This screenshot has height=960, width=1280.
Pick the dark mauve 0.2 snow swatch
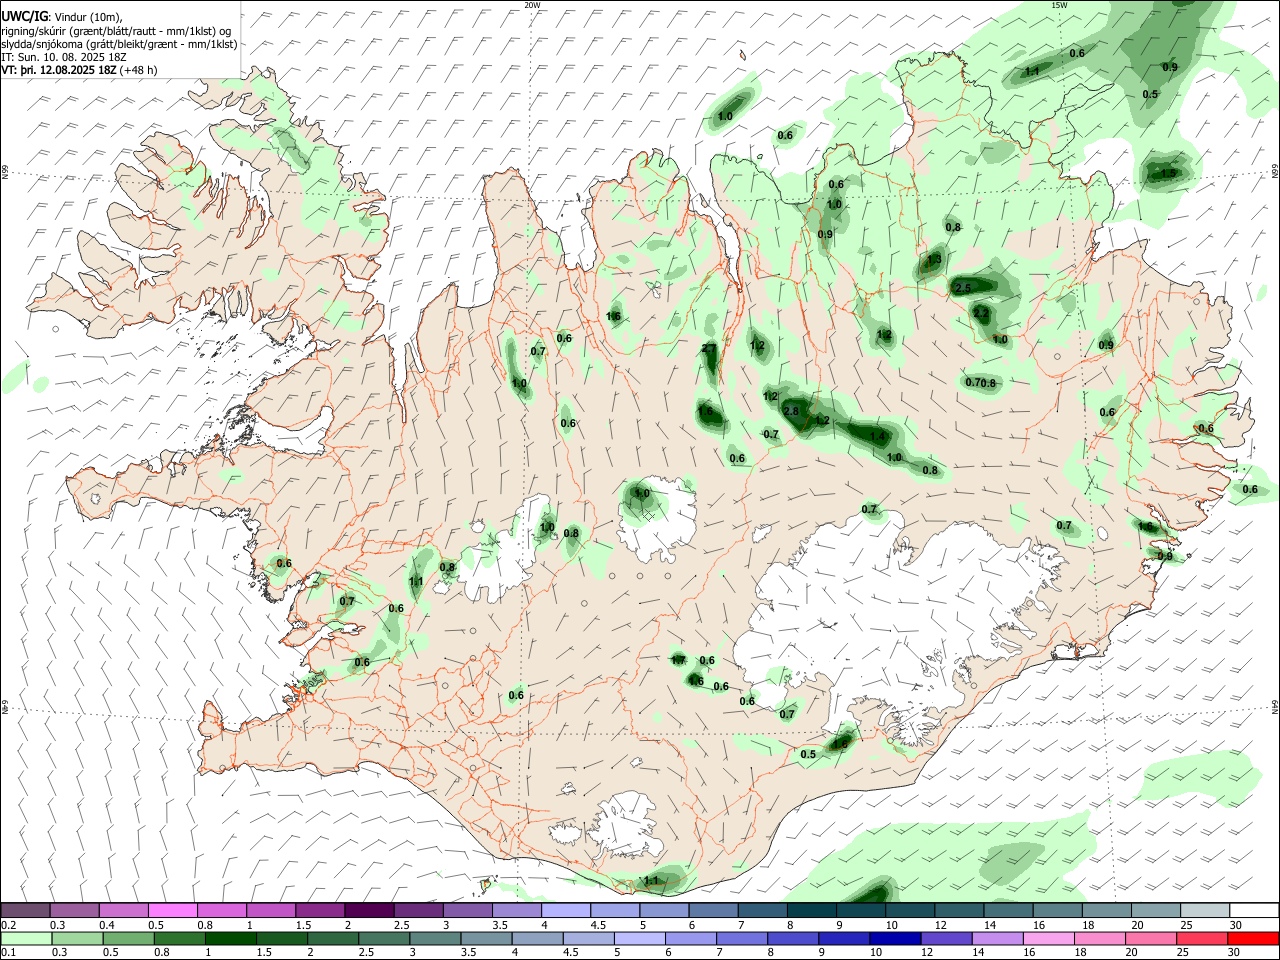click(x=25, y=910)
